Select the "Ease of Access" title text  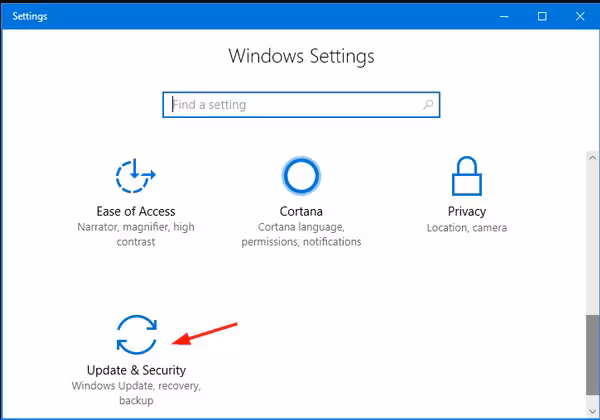(x=136, y=211)
